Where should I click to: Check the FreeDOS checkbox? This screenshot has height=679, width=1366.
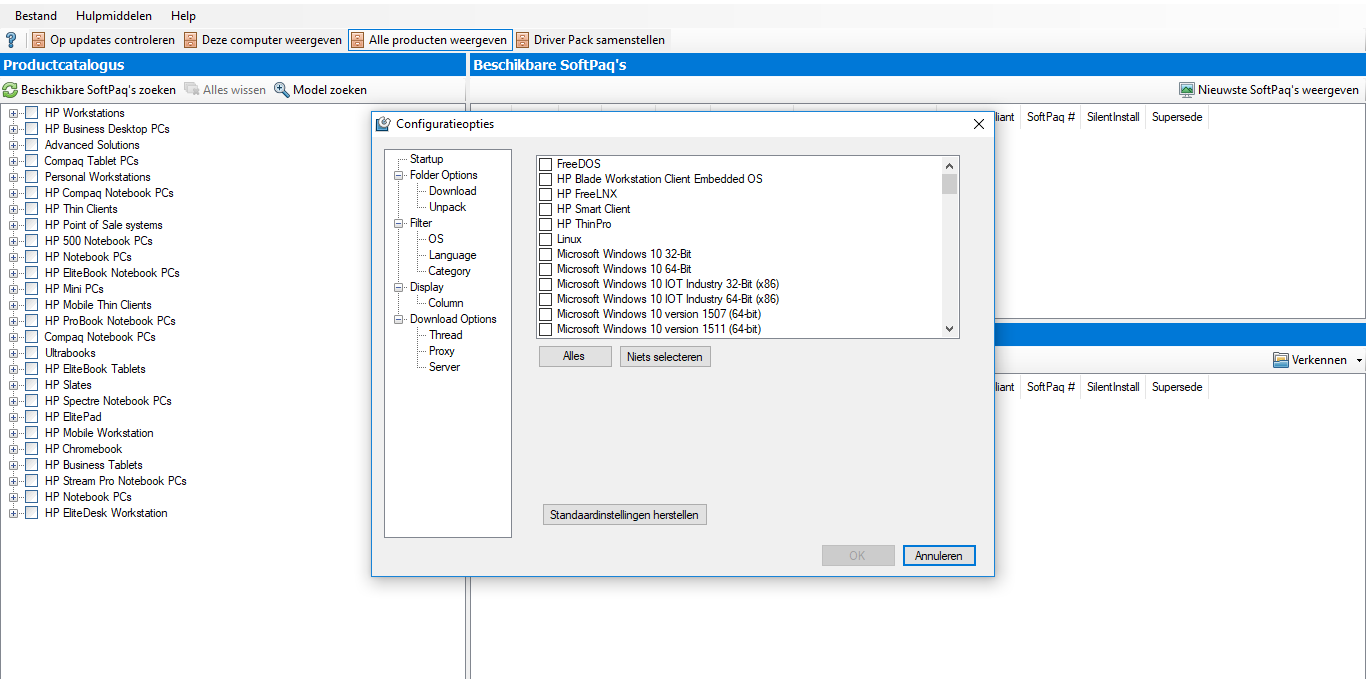click(546, 164)
